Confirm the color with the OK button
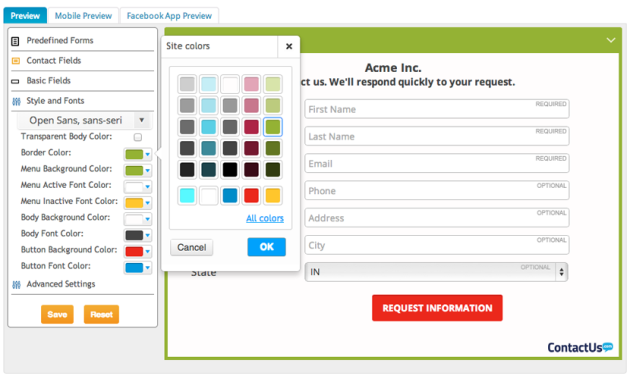This screenshot has width=630, height=379. point(266,247)
